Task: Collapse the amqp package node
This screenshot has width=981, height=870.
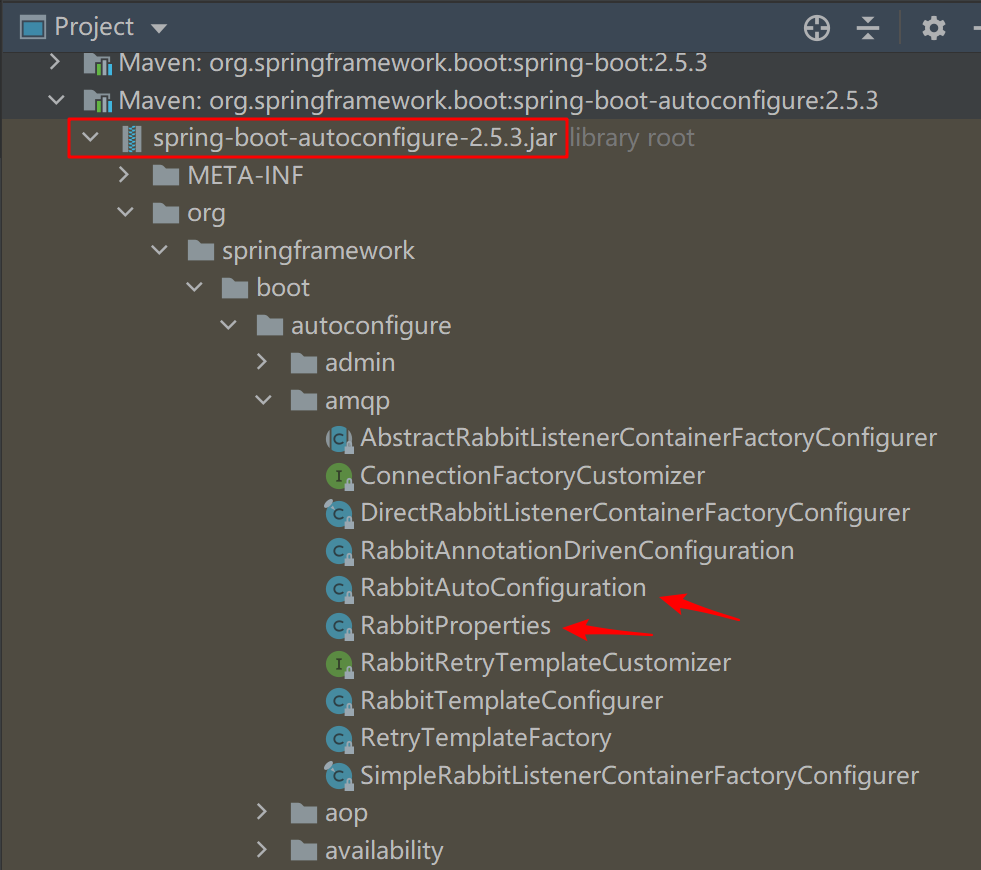Action: (263, 401)
